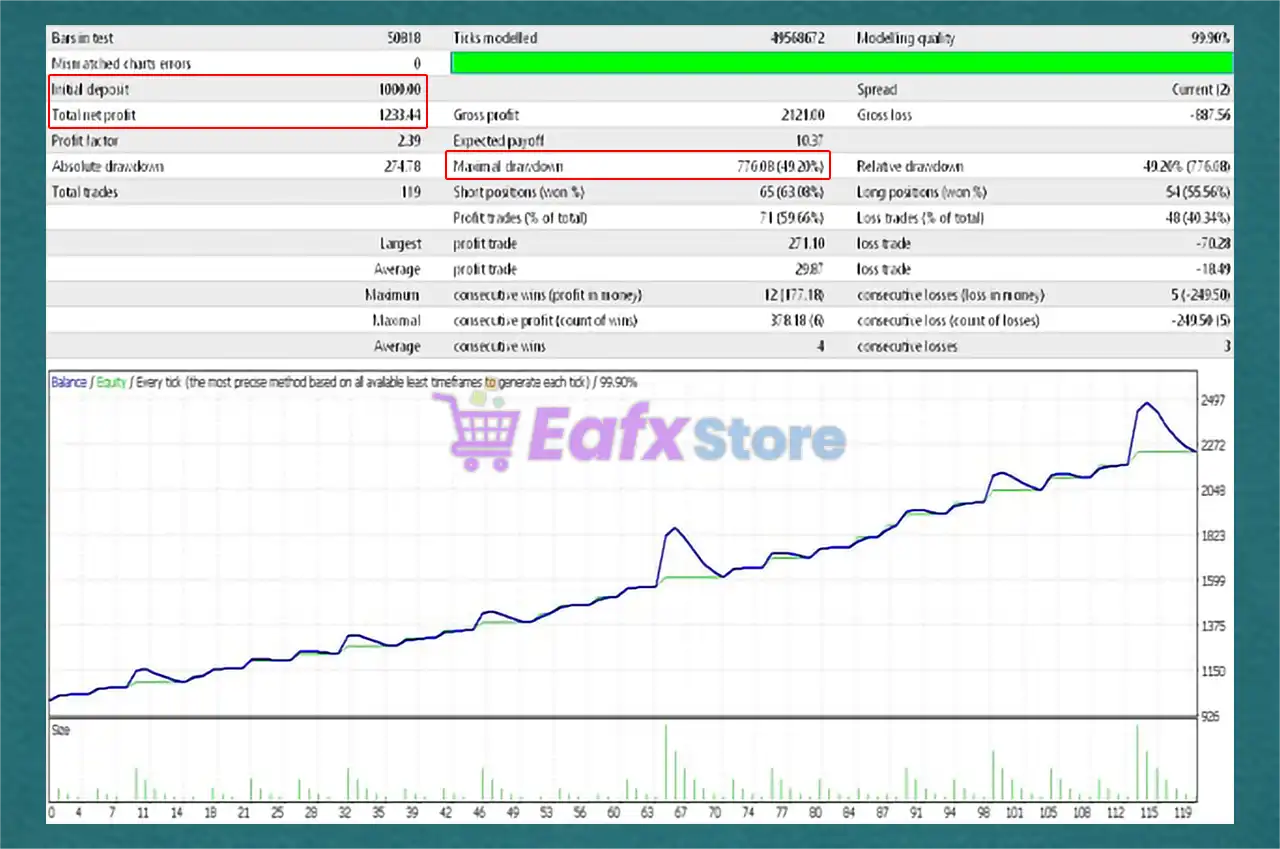Click the highest equity peak on the chart
Viewport: 1280px width, 849px height.
(x=1146, y=404)
